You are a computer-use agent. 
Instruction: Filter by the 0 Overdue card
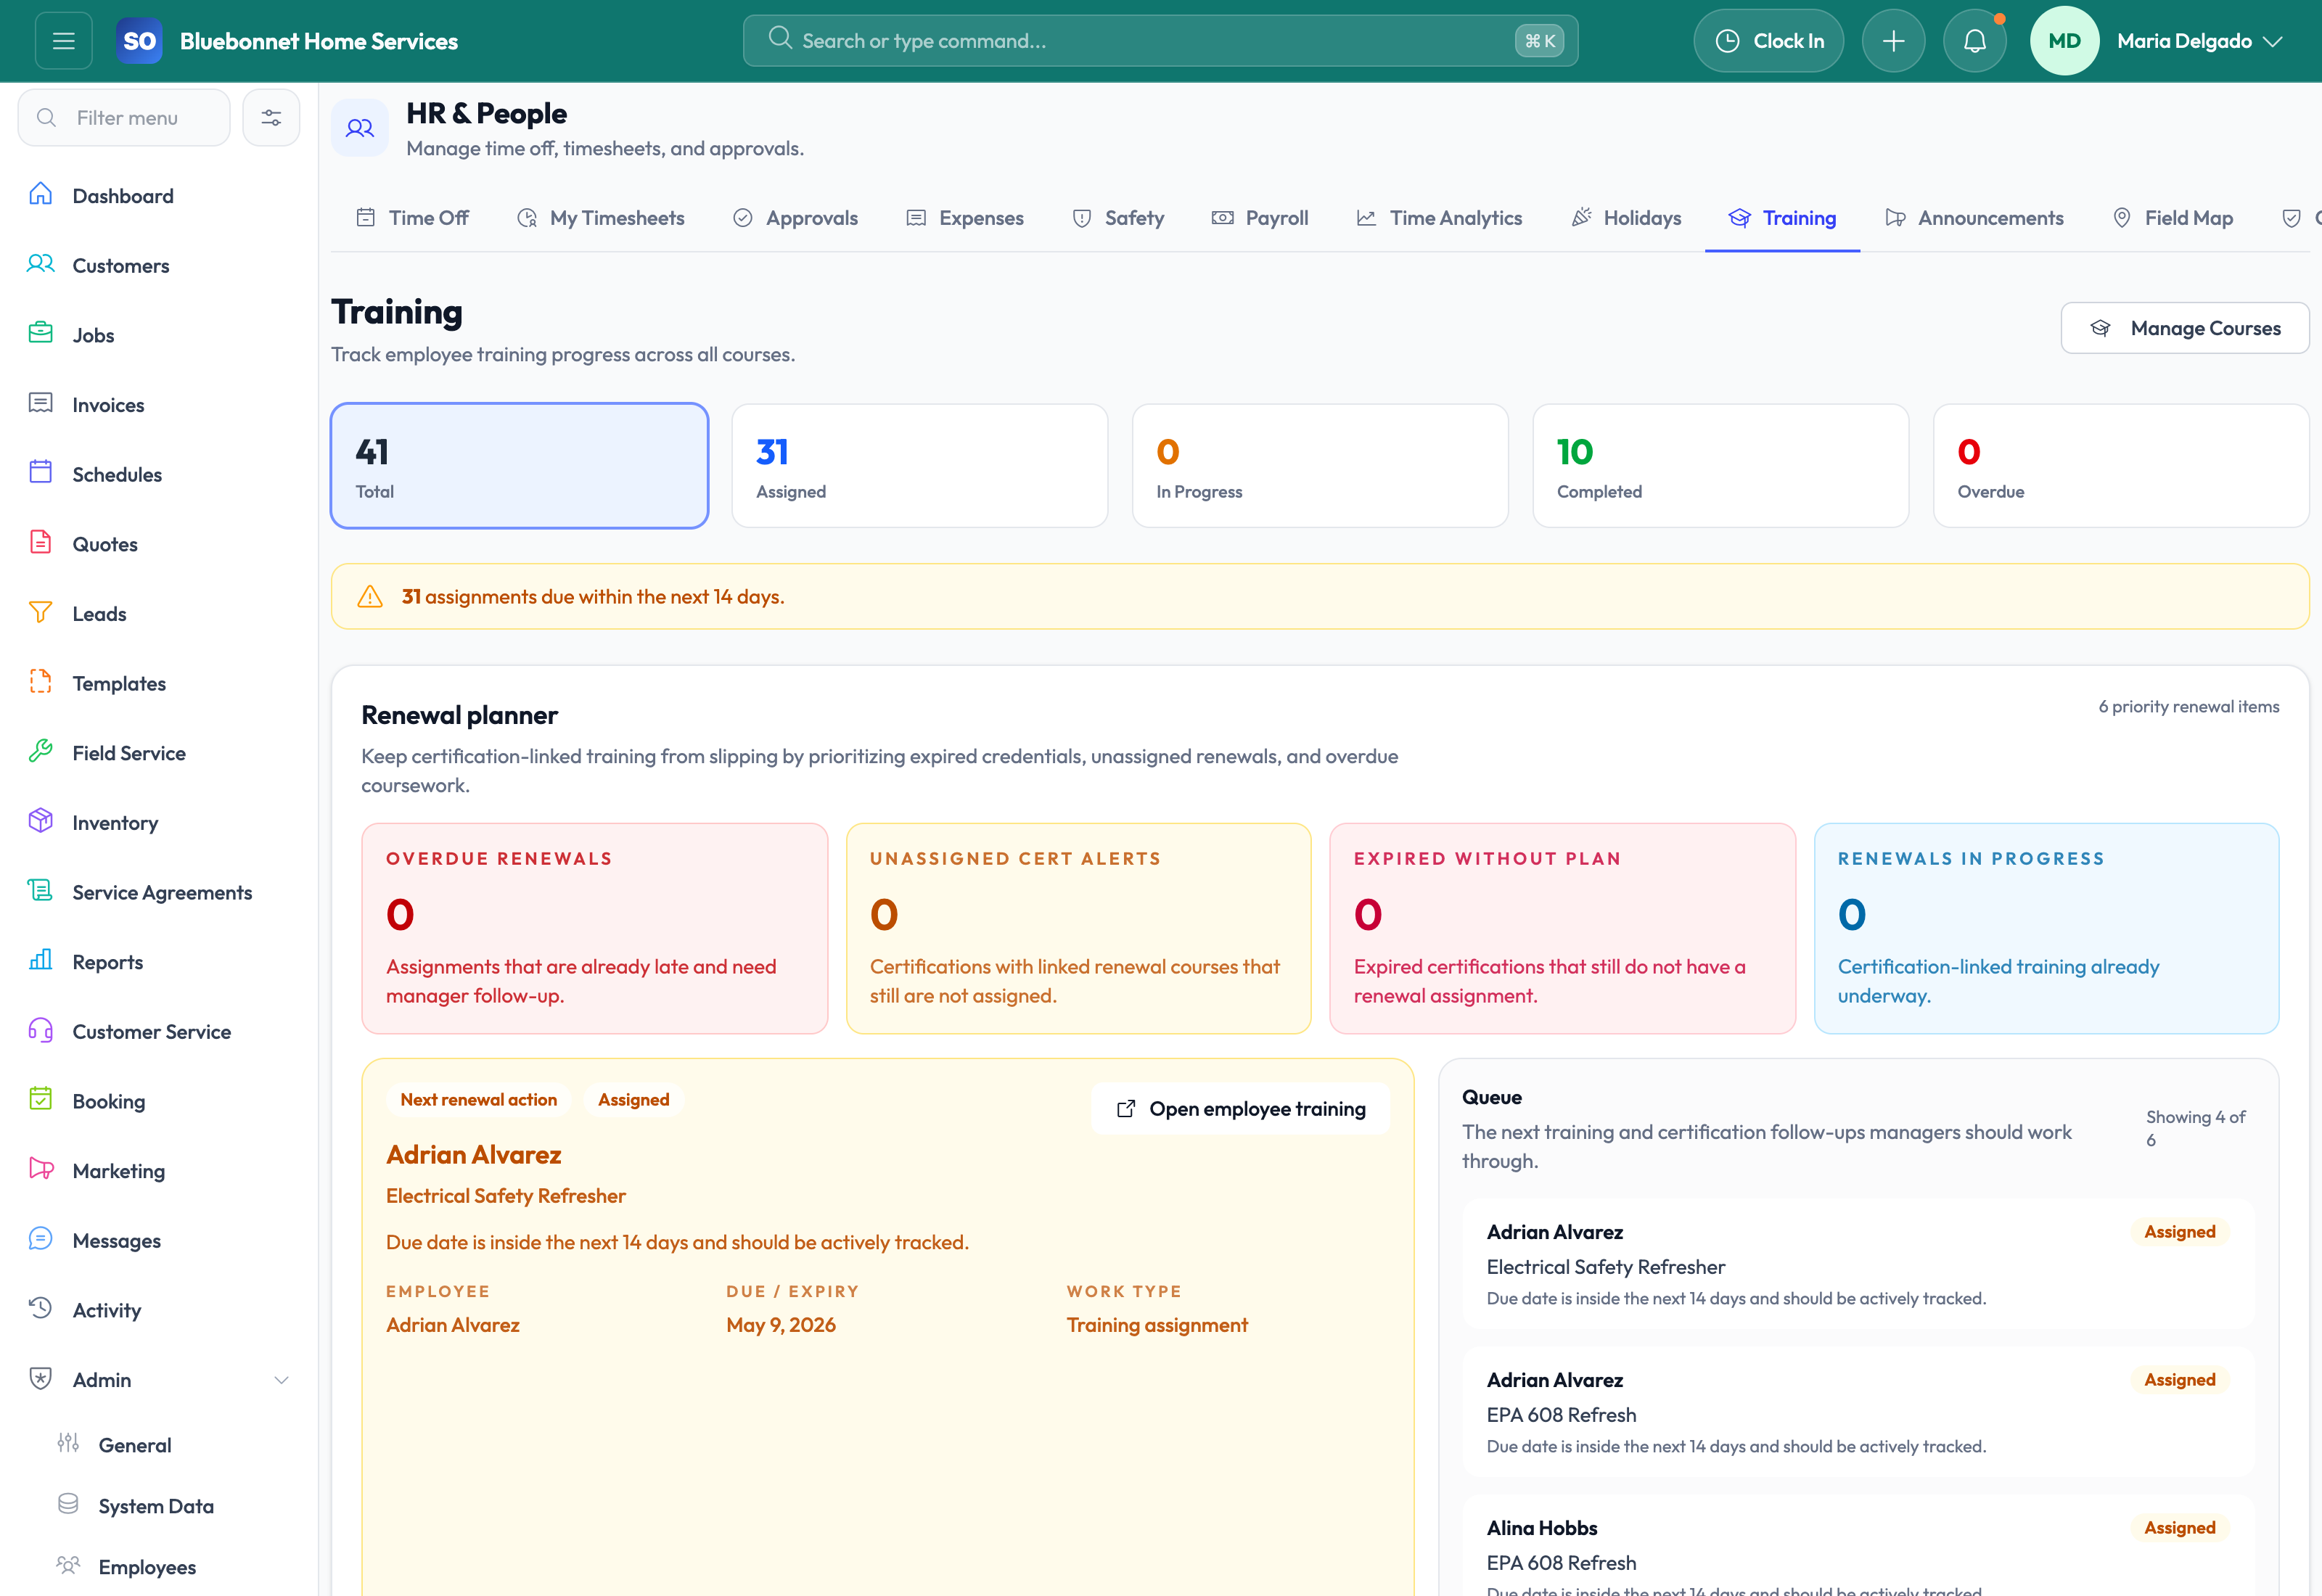2121,466
